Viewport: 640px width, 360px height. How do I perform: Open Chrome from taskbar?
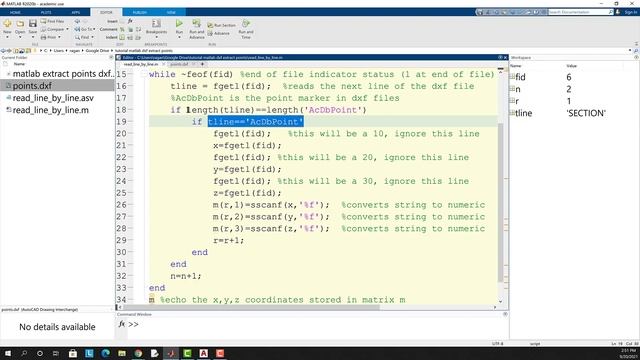click(138, 353)
